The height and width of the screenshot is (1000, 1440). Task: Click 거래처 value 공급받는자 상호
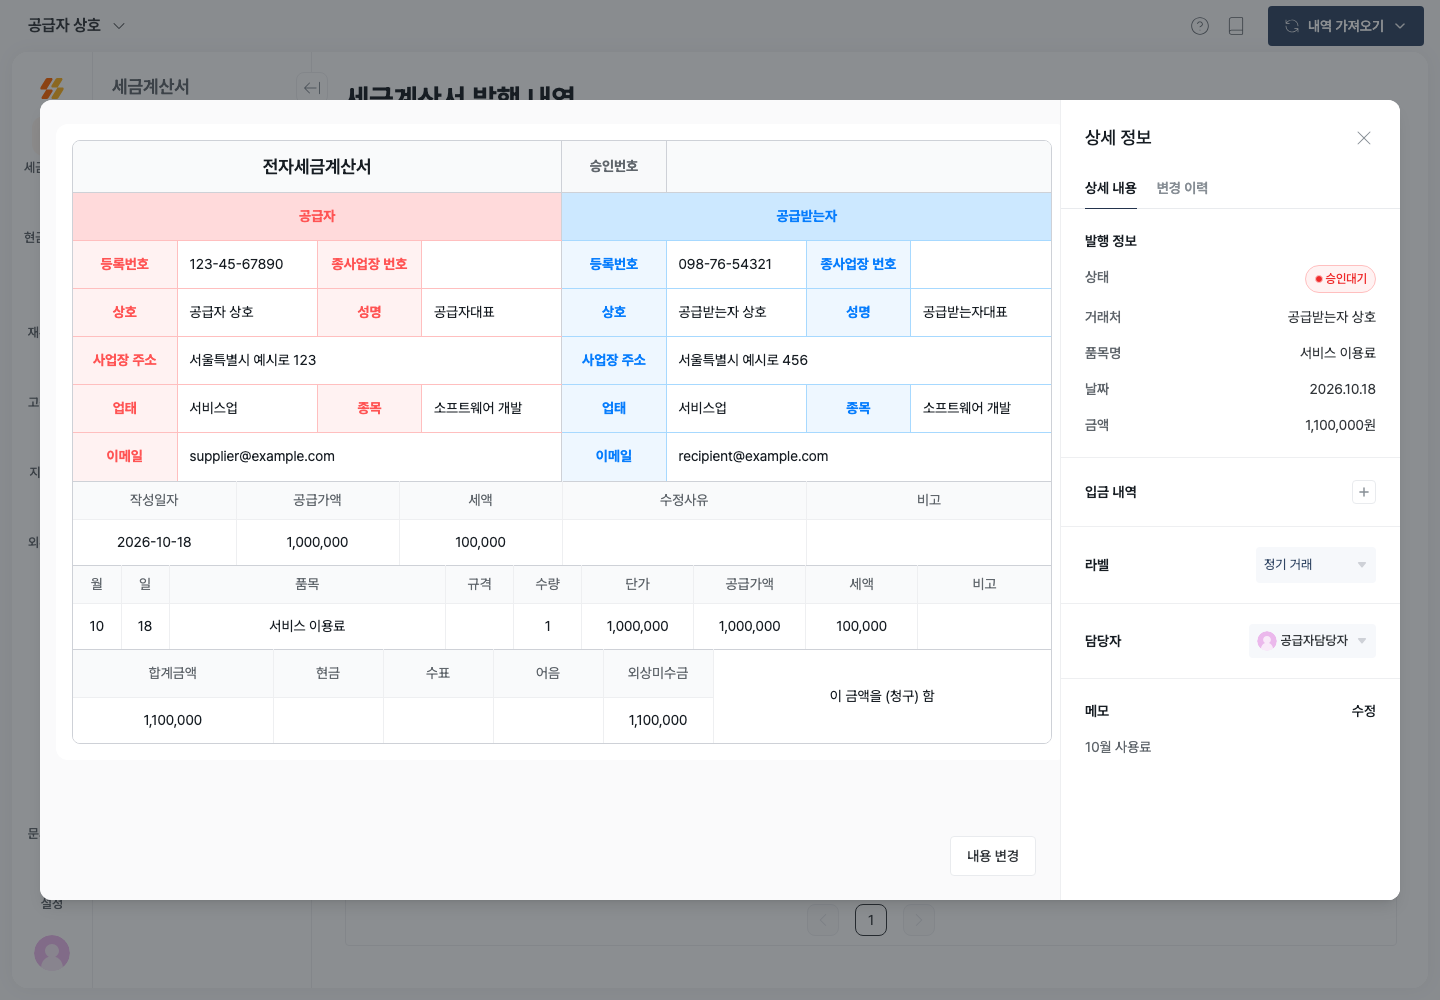pos(1331,317)
